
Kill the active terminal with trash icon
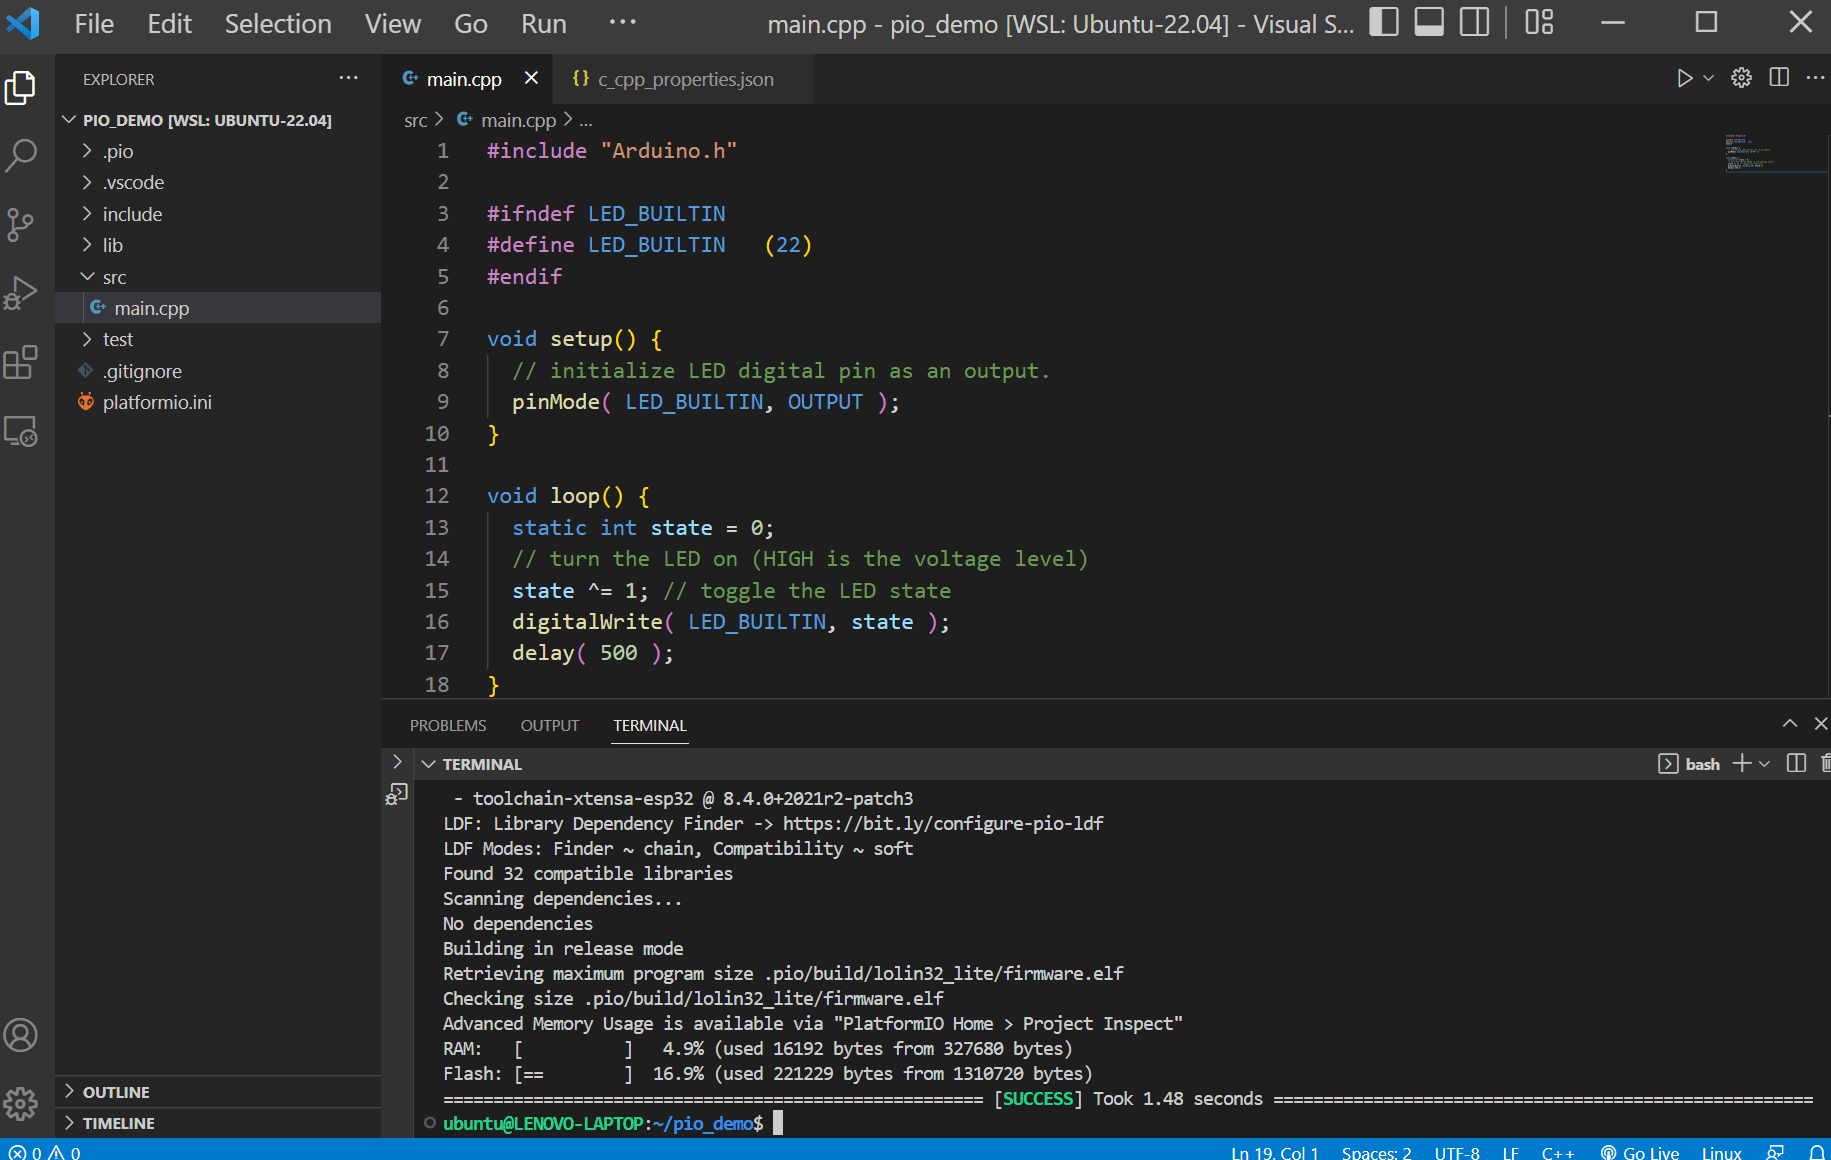[x=1823, y=763]
